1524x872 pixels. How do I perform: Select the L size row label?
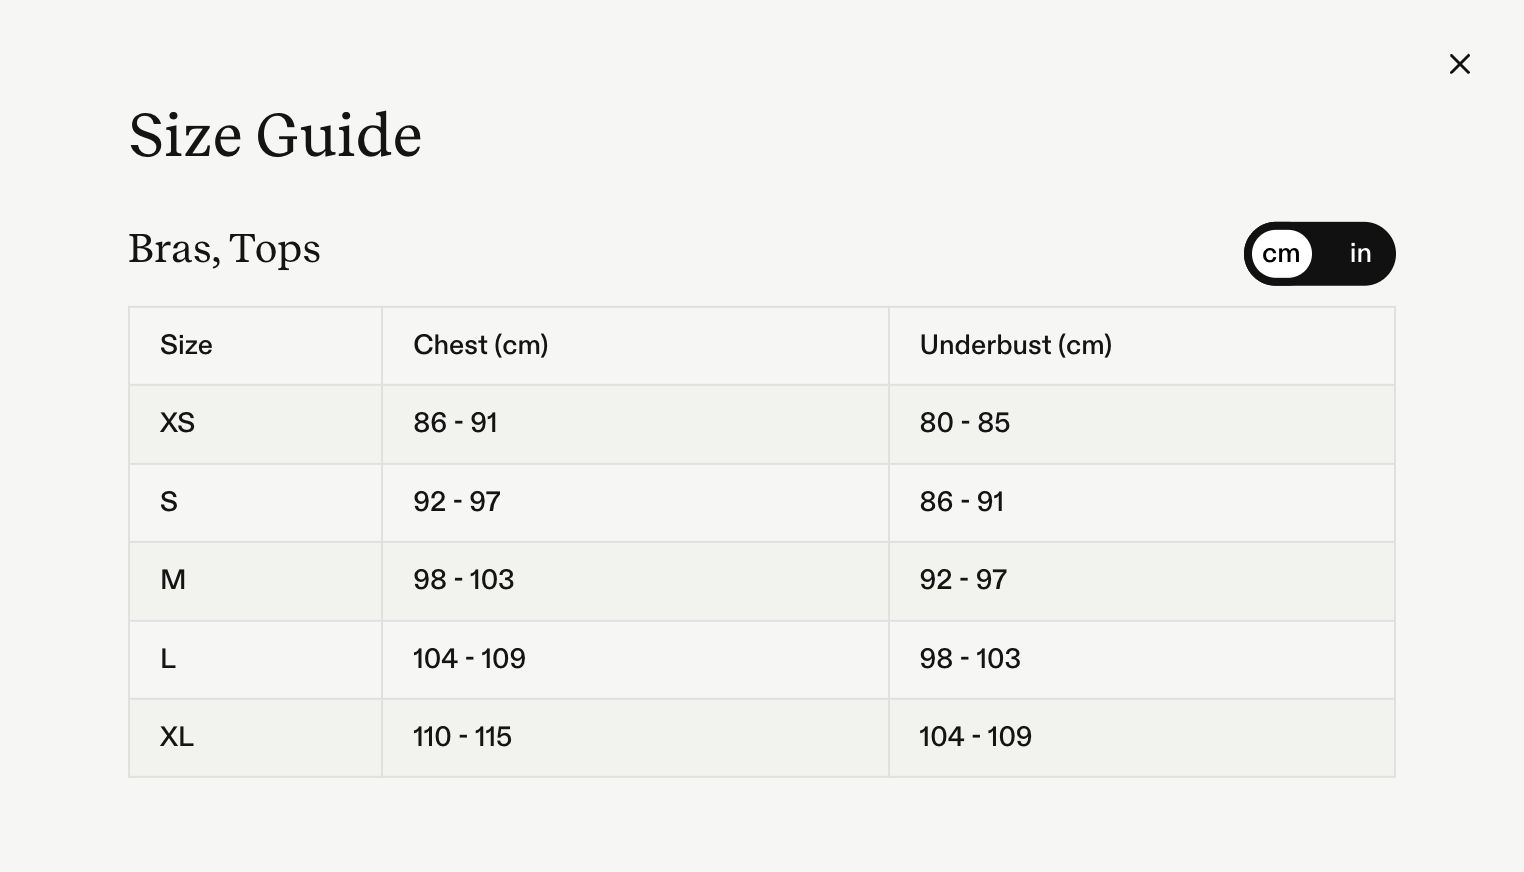coord(168,659)
